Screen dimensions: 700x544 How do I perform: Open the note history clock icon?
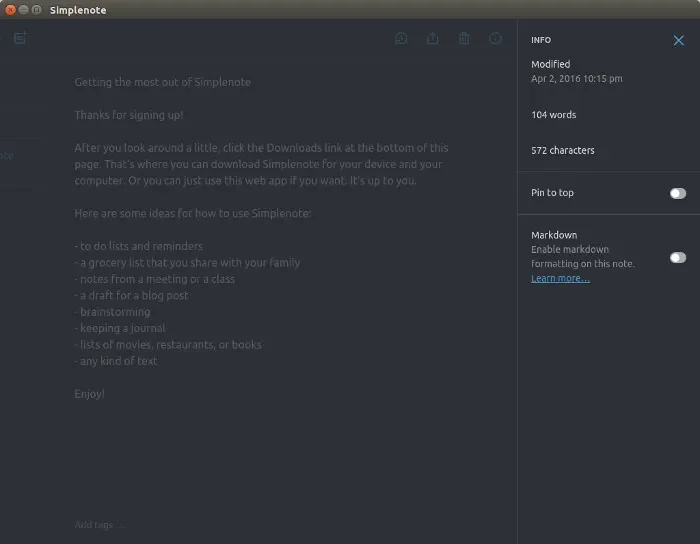click(401, 38)
